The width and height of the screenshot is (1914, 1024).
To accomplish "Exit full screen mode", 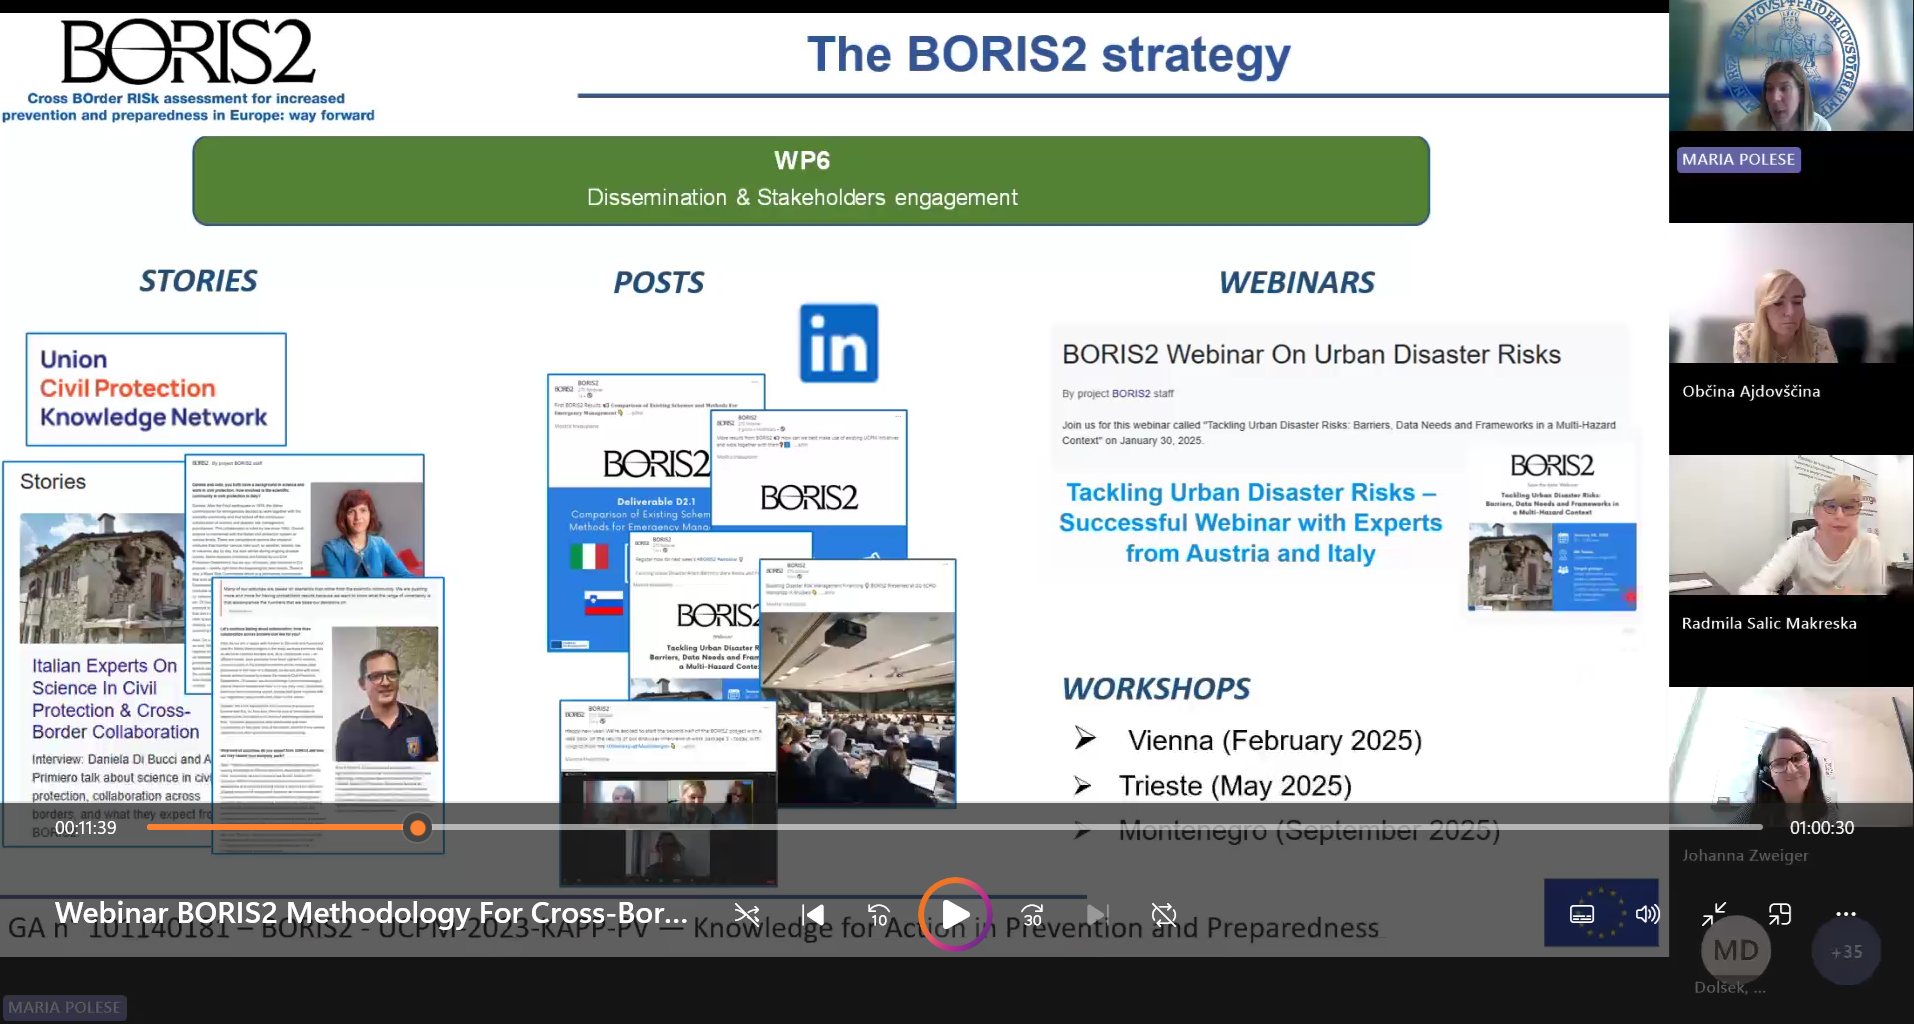I will pyautogui.click(x=1714, y=914).
